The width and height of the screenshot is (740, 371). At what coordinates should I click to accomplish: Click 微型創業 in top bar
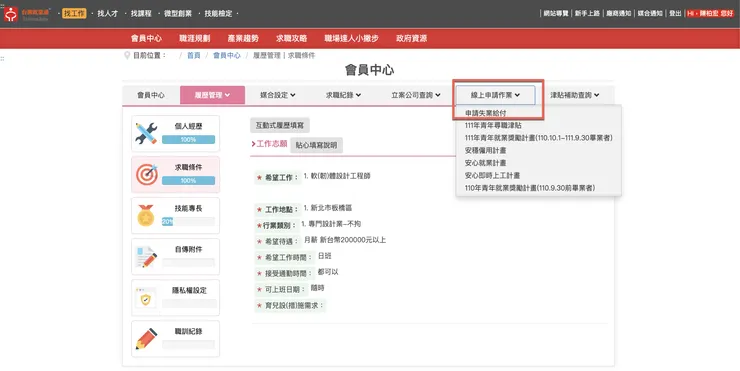click(178, 14)
